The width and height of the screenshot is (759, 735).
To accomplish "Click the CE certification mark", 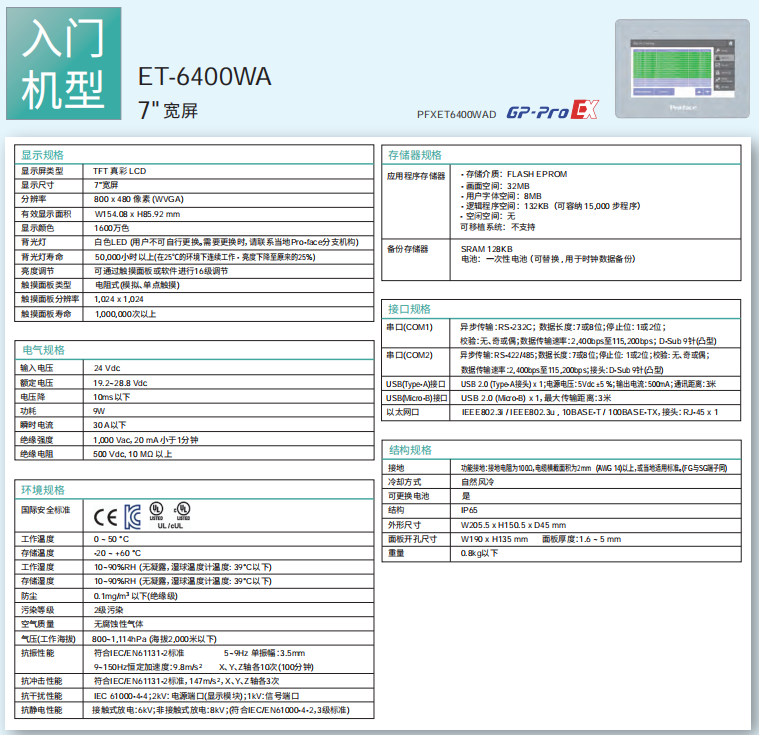I will tap(106, 517).
